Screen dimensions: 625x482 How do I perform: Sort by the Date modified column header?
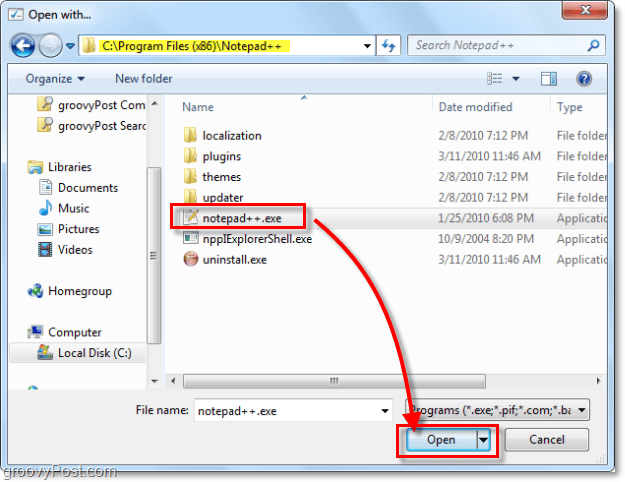coord(476,107)
